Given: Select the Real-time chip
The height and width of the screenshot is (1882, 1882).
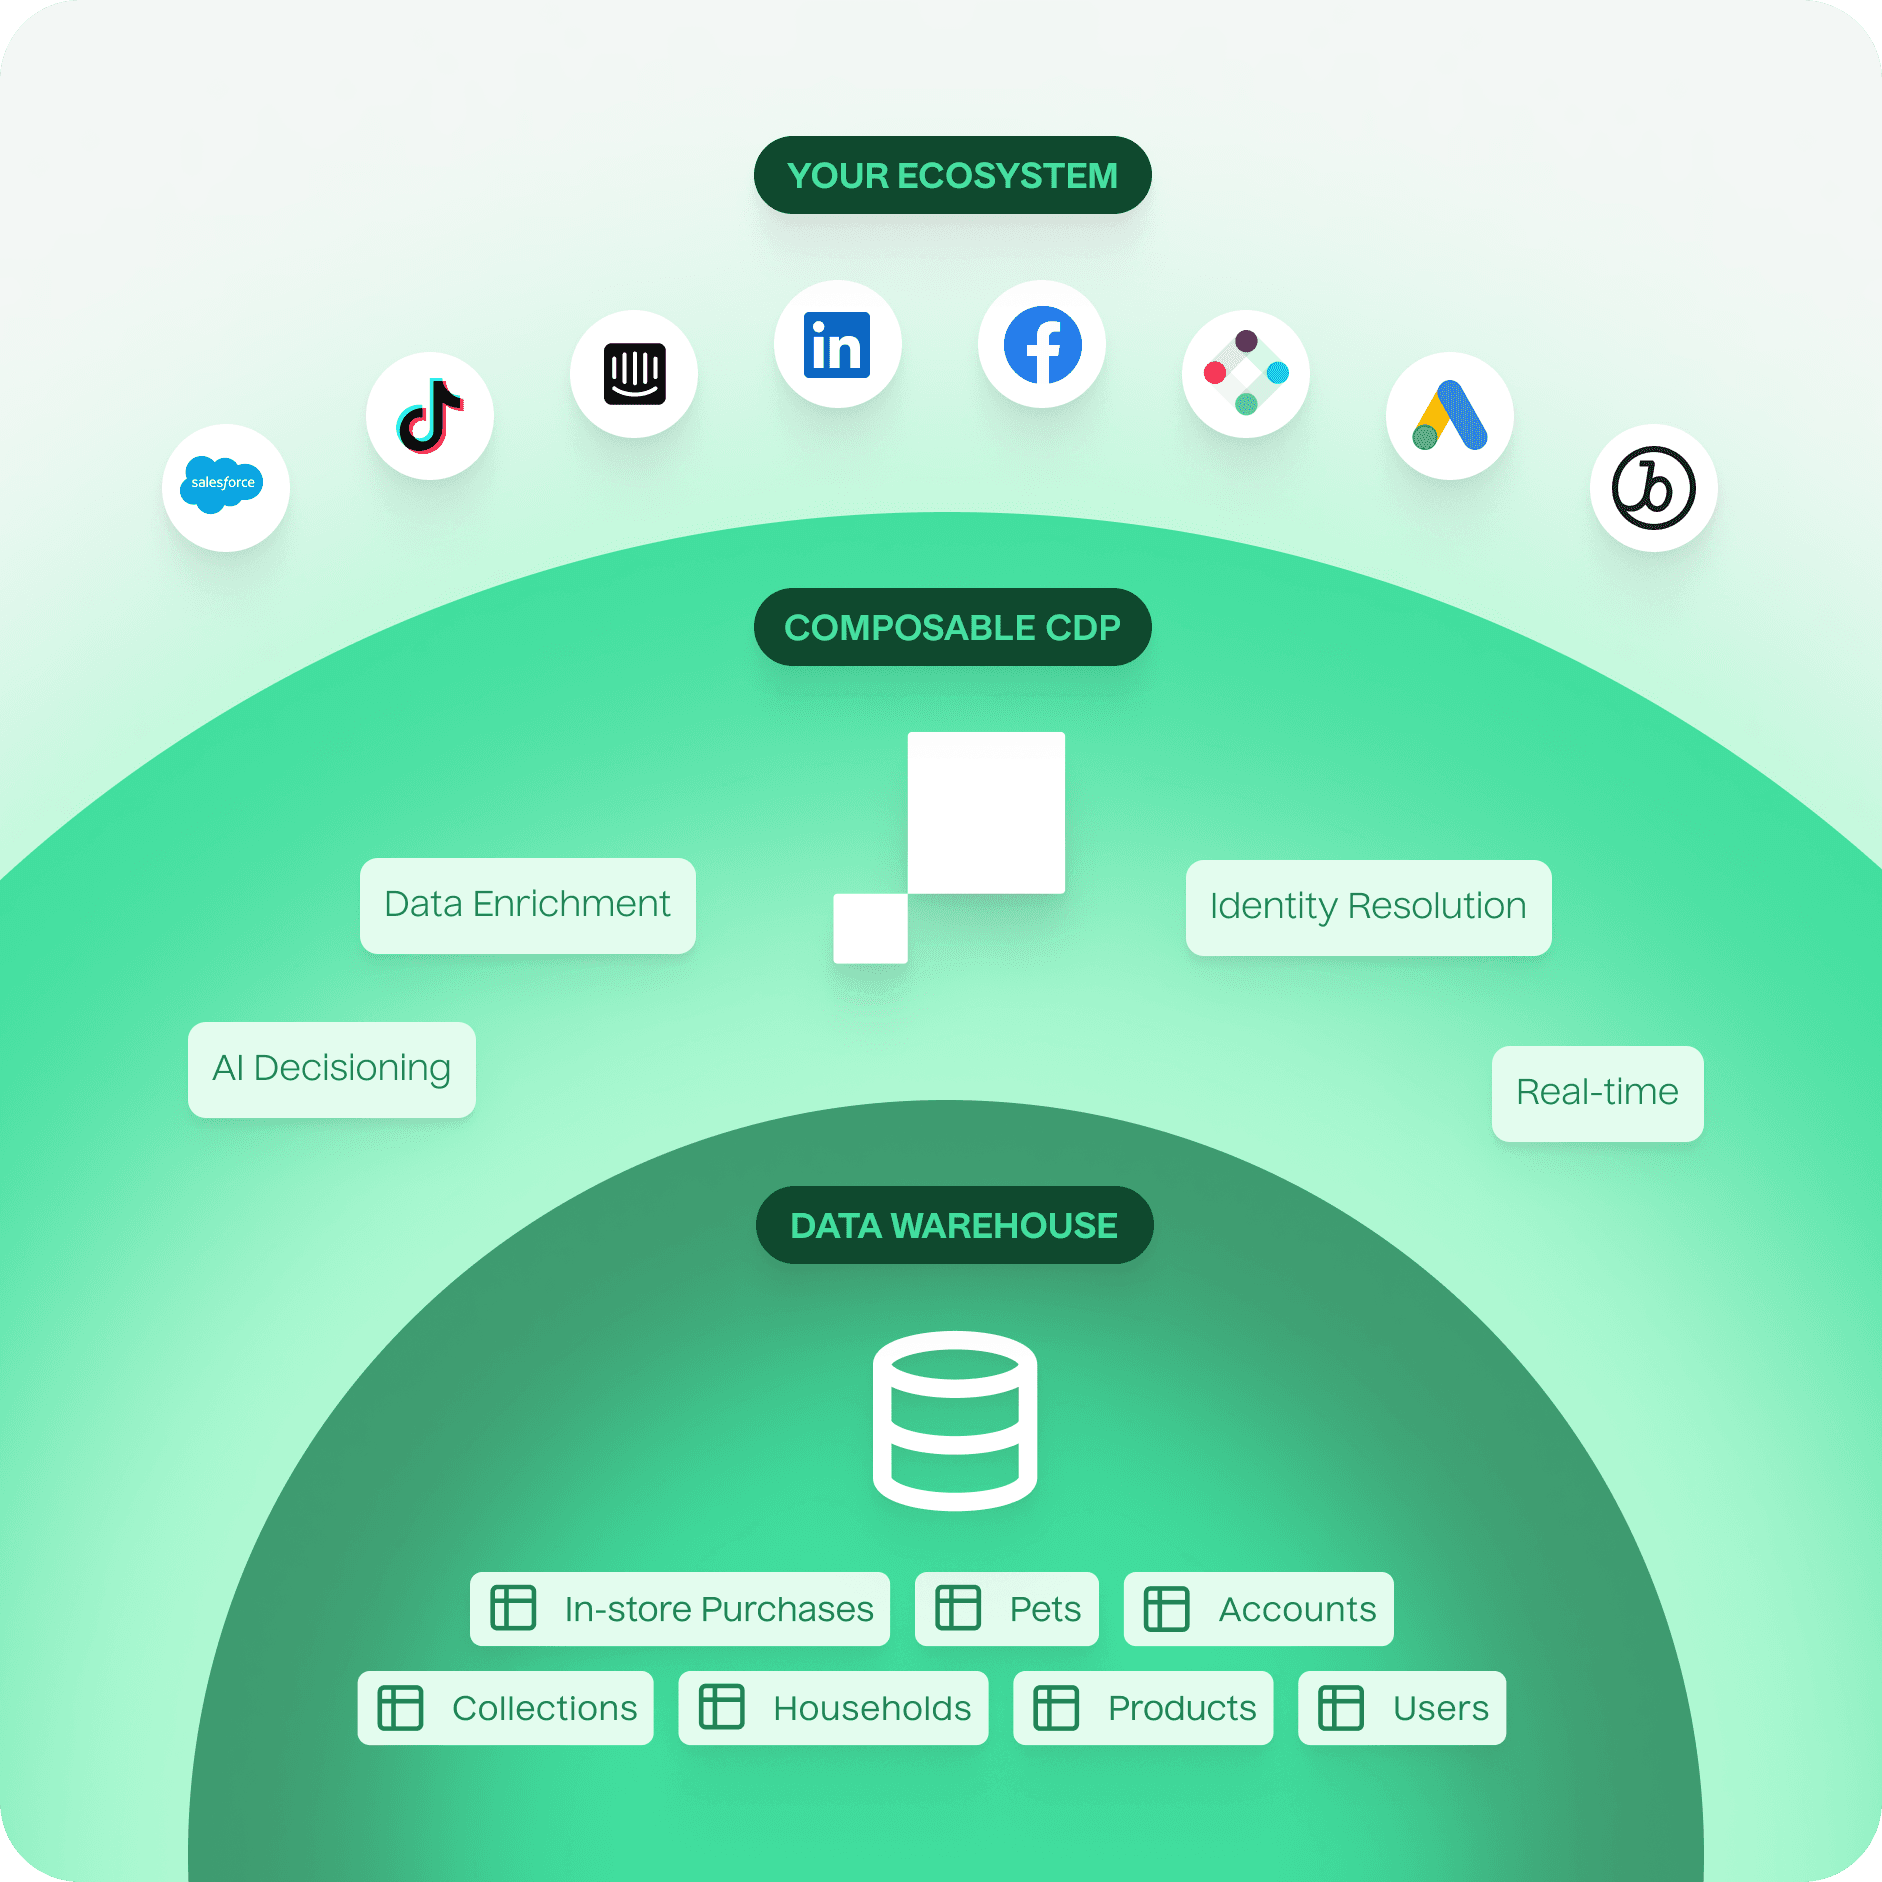Looking at the screenshot, I should [x=1597, y=1093].
